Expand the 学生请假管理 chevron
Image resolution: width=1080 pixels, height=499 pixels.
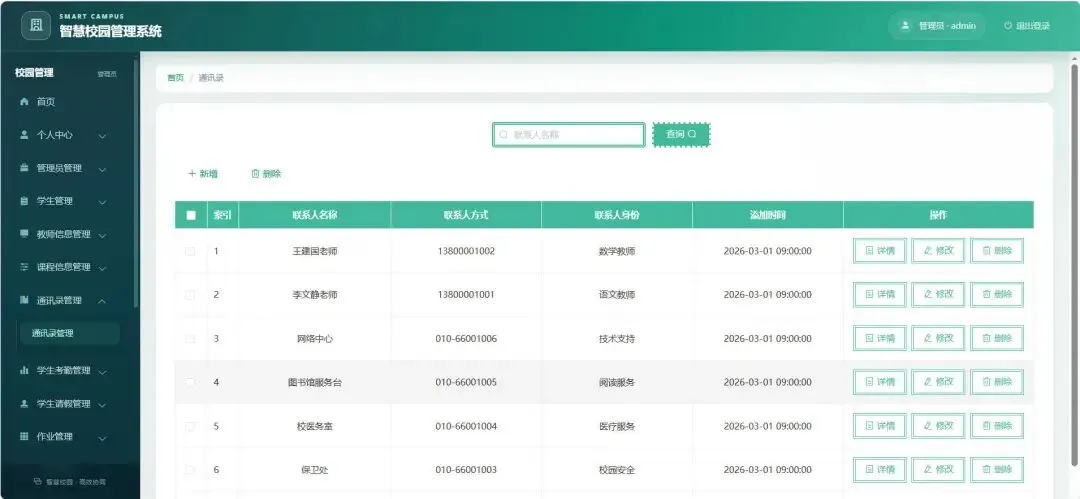102,405
